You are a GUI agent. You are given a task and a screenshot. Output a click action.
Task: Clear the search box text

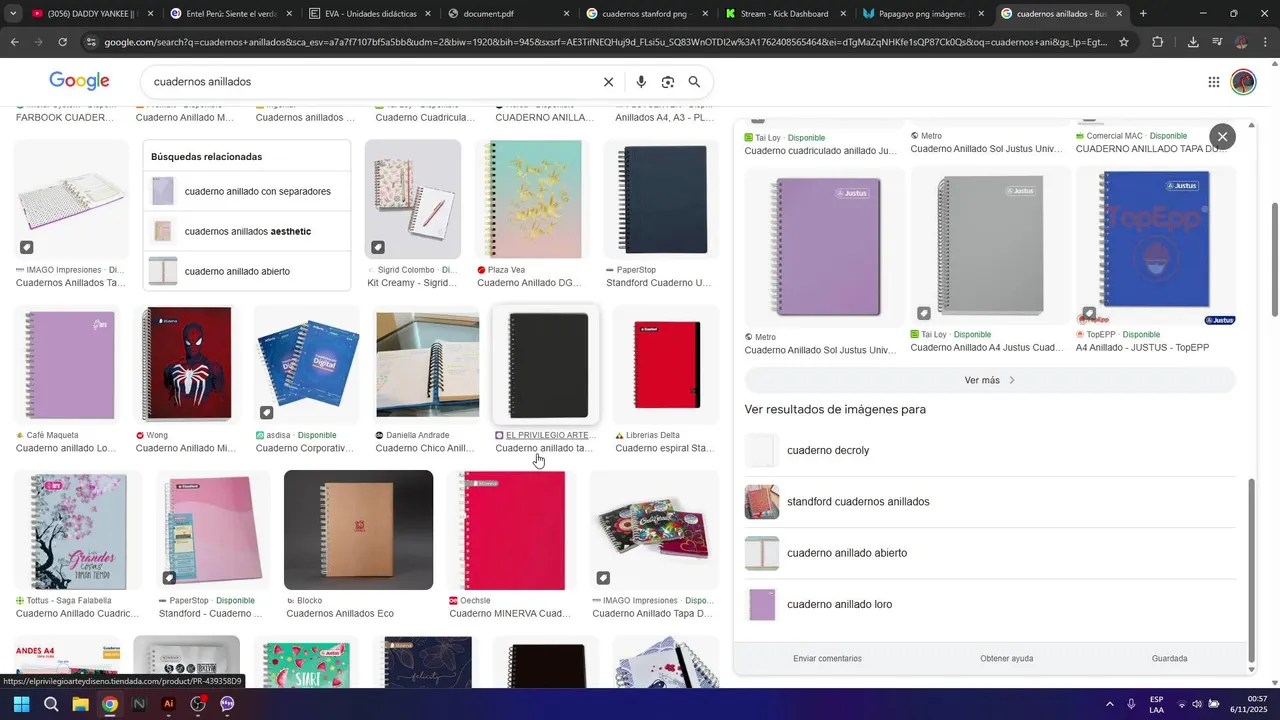608,82
